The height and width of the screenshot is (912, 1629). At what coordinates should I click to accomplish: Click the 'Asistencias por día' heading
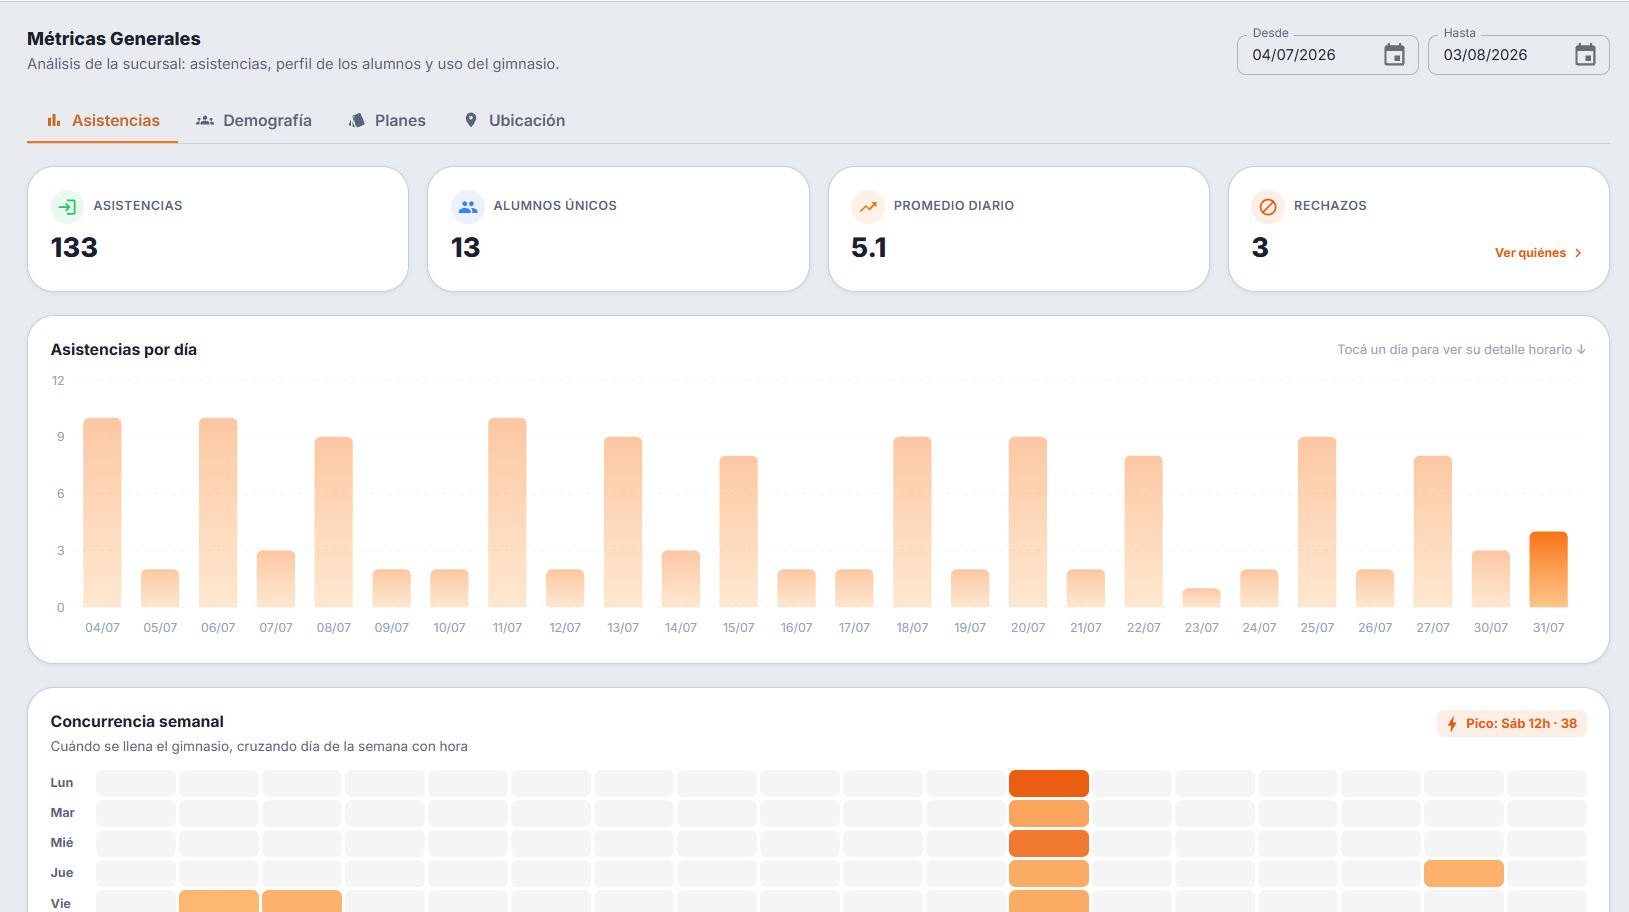[124, 350]
